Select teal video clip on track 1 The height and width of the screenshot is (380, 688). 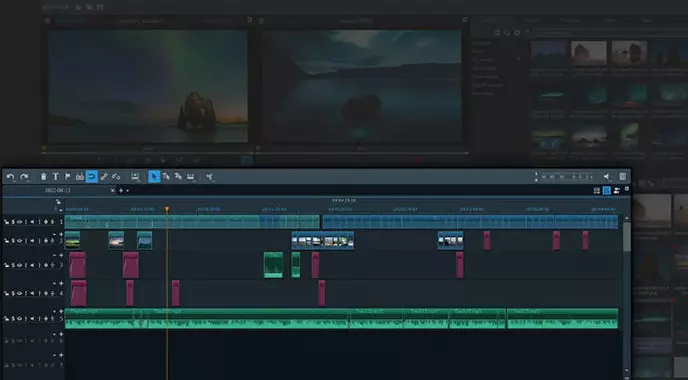point(192,222)
